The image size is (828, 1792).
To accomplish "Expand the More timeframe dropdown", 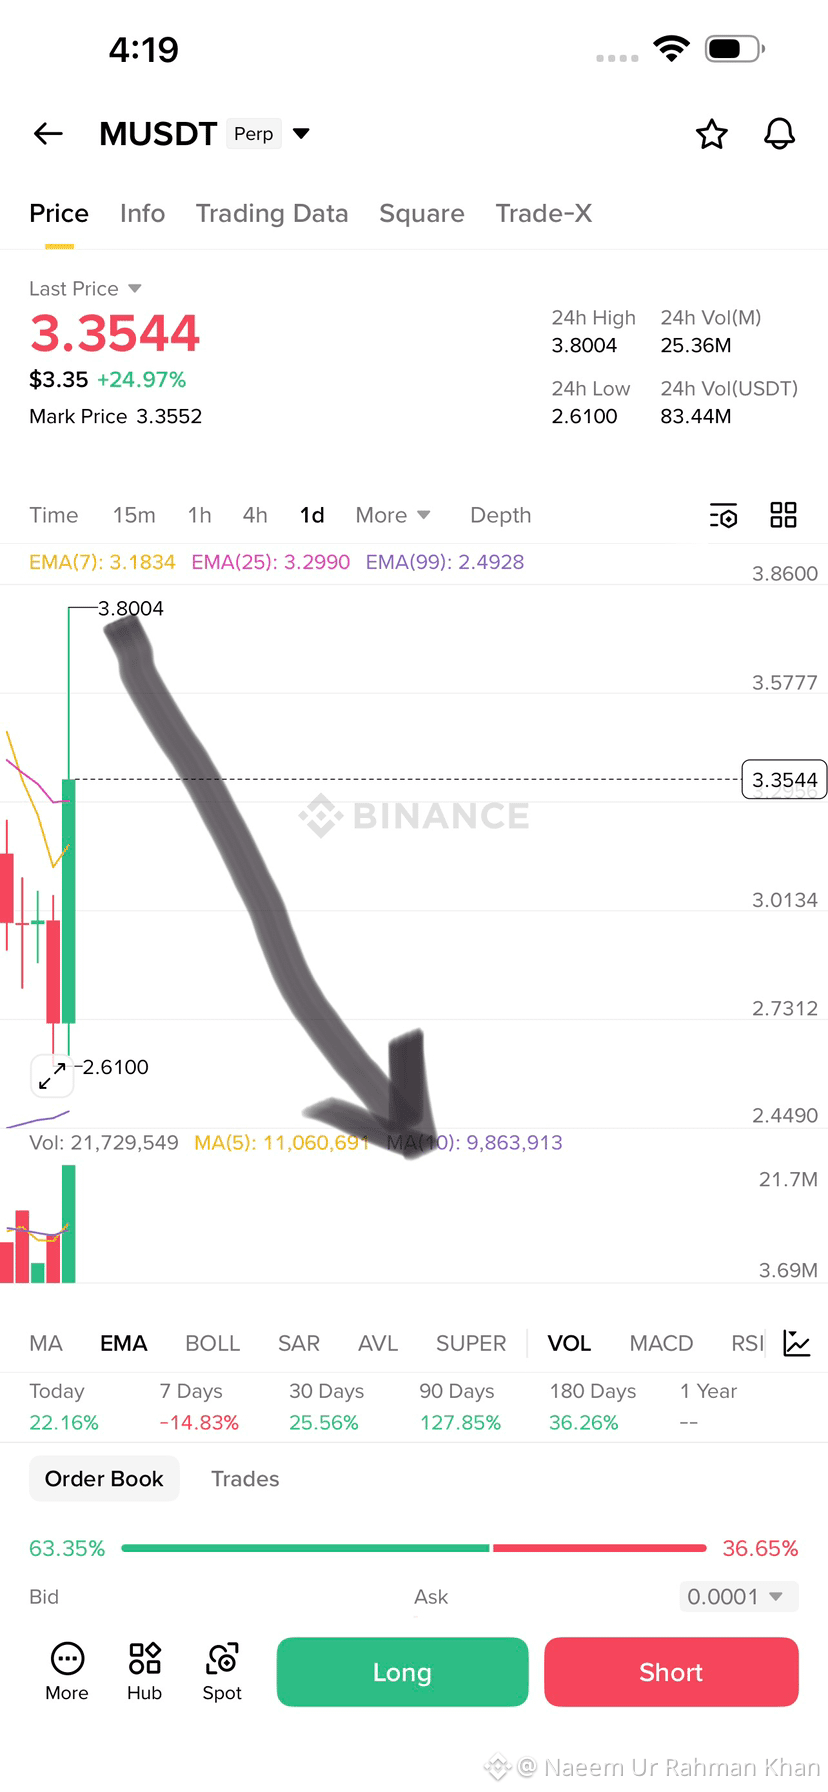I will (393, 515).
